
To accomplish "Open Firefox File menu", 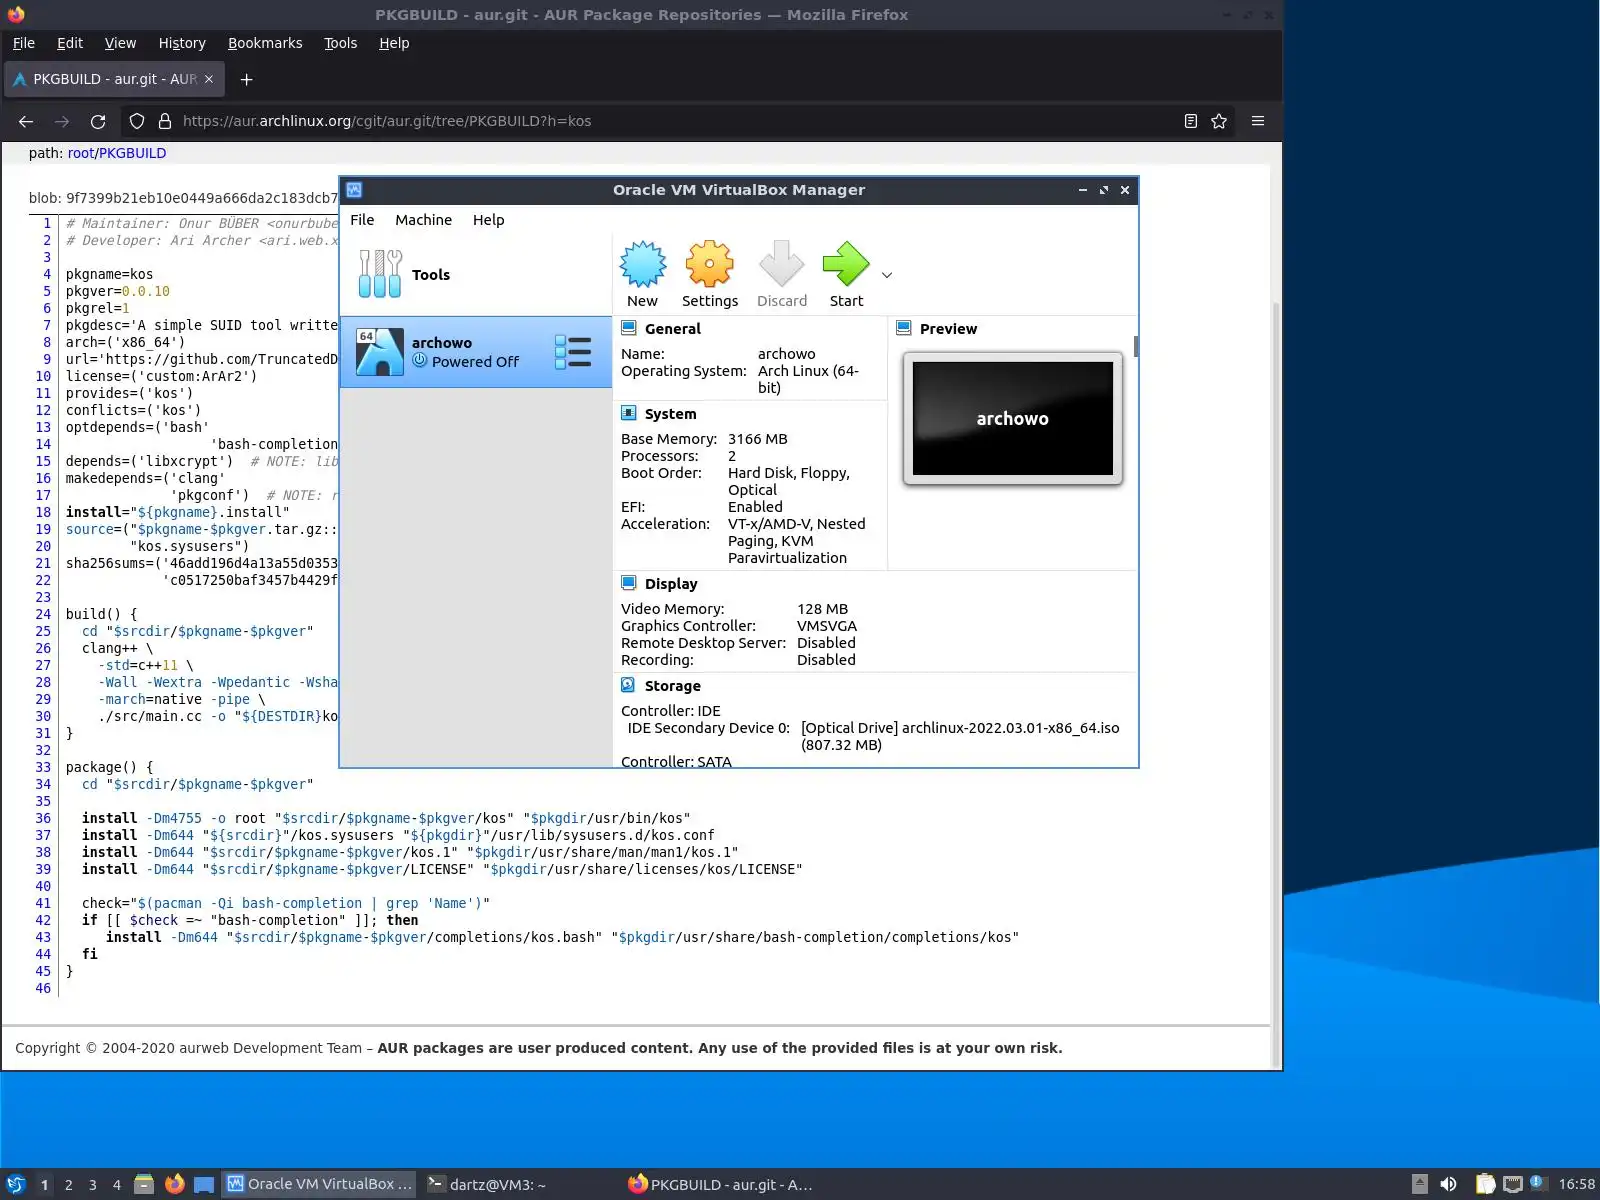I will click(x=23, y=43).
